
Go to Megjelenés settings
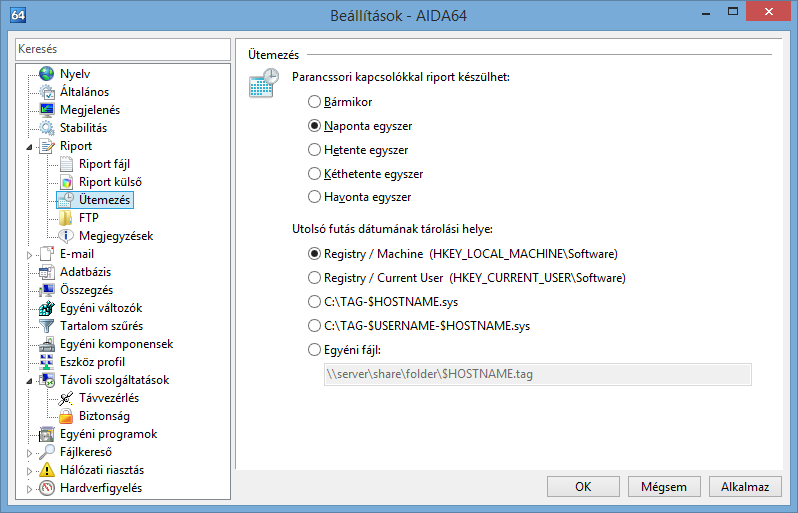pos(90,110)
